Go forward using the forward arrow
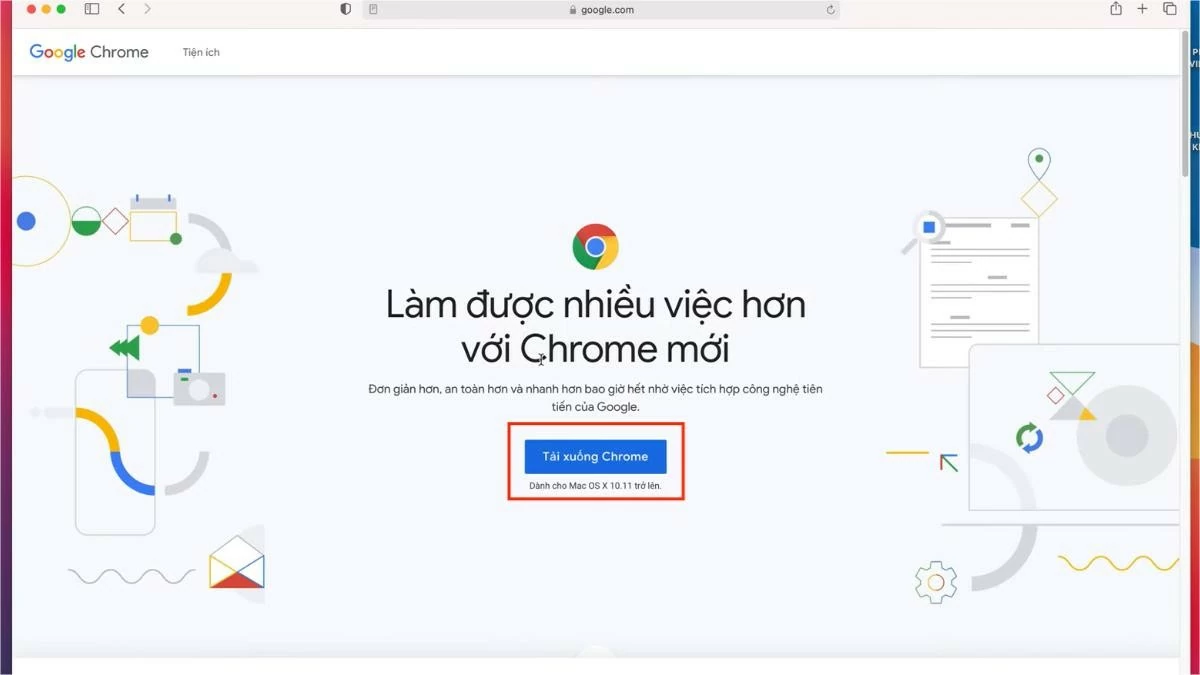 (146, 9)
